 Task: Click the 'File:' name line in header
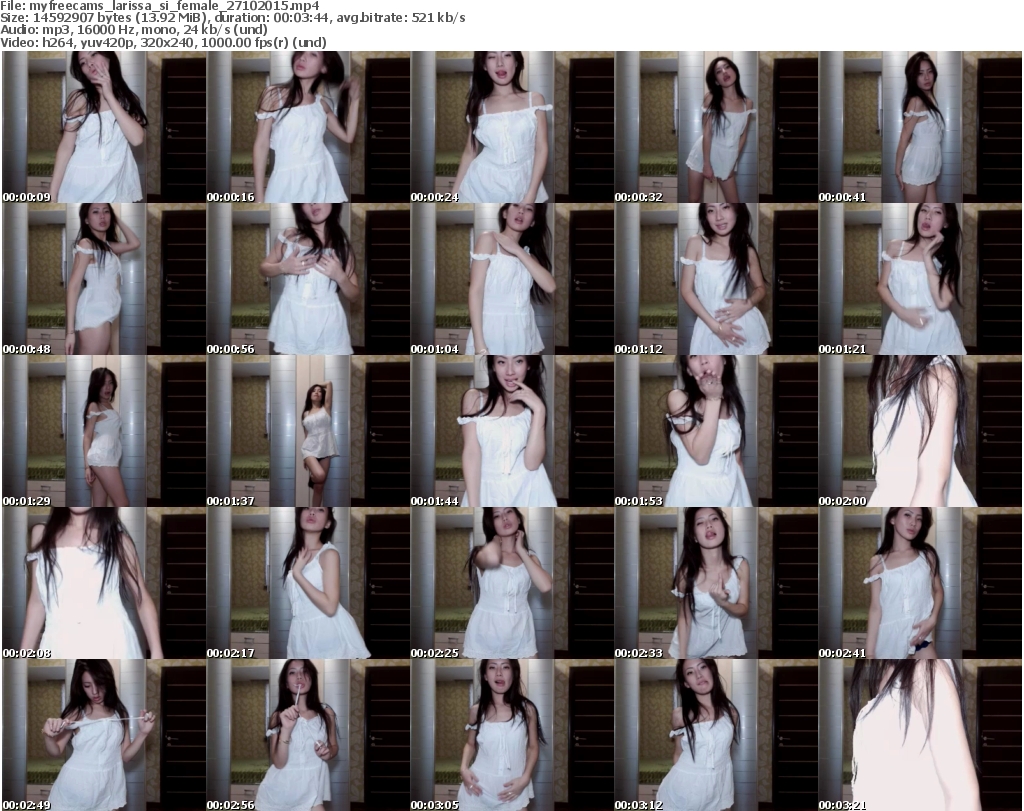(160, 6)
